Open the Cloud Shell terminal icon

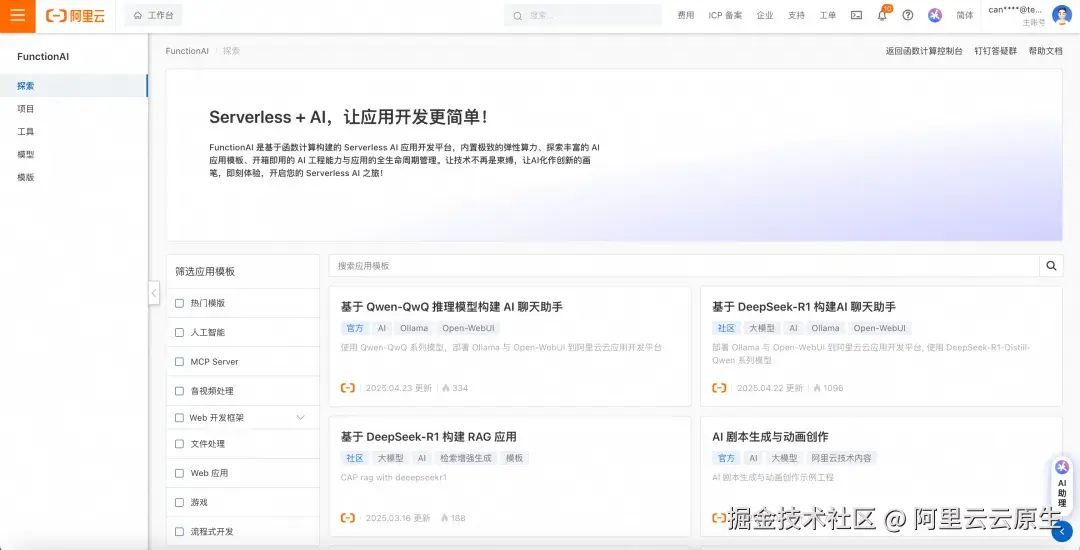coord(856,15)
